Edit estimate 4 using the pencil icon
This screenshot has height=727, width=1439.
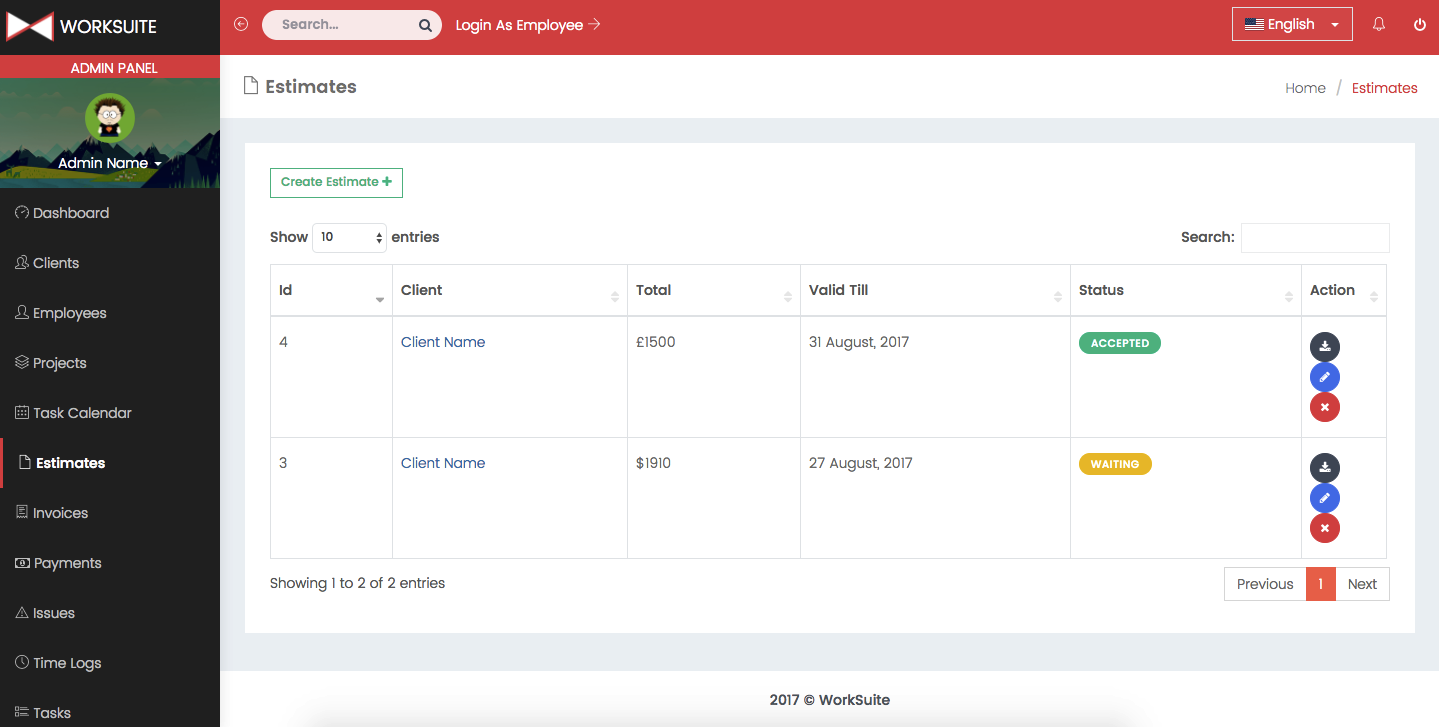pyautogui.click(x=1324, y=377)
